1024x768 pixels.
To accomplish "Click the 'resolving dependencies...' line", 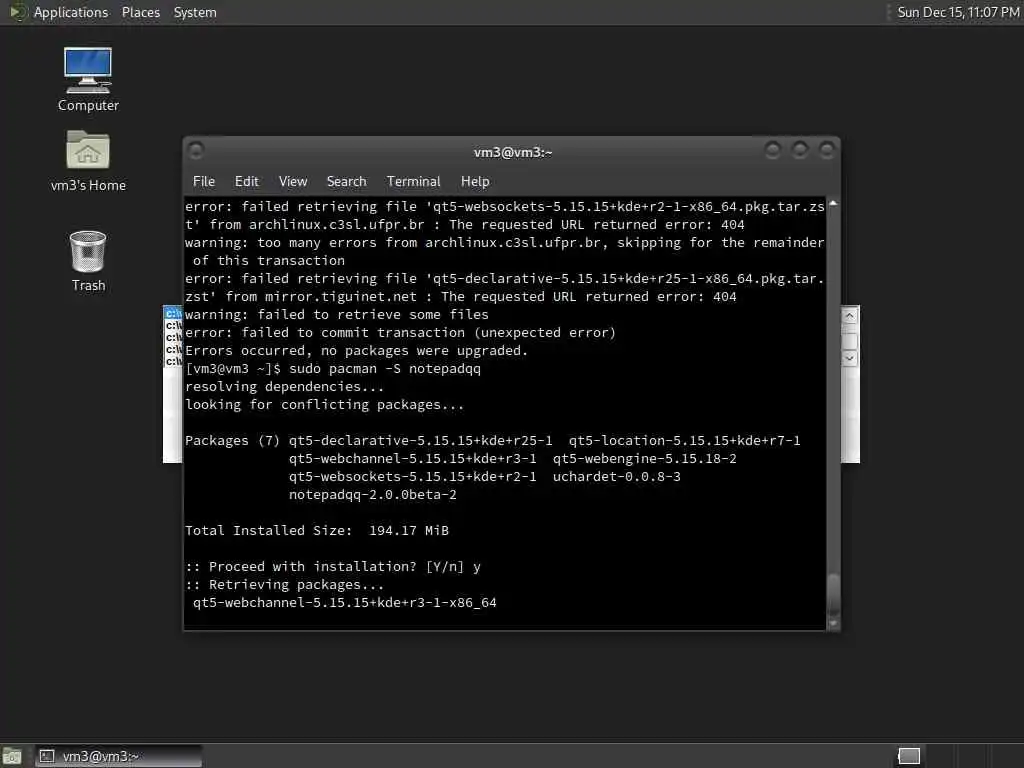I will click(285, 387).
